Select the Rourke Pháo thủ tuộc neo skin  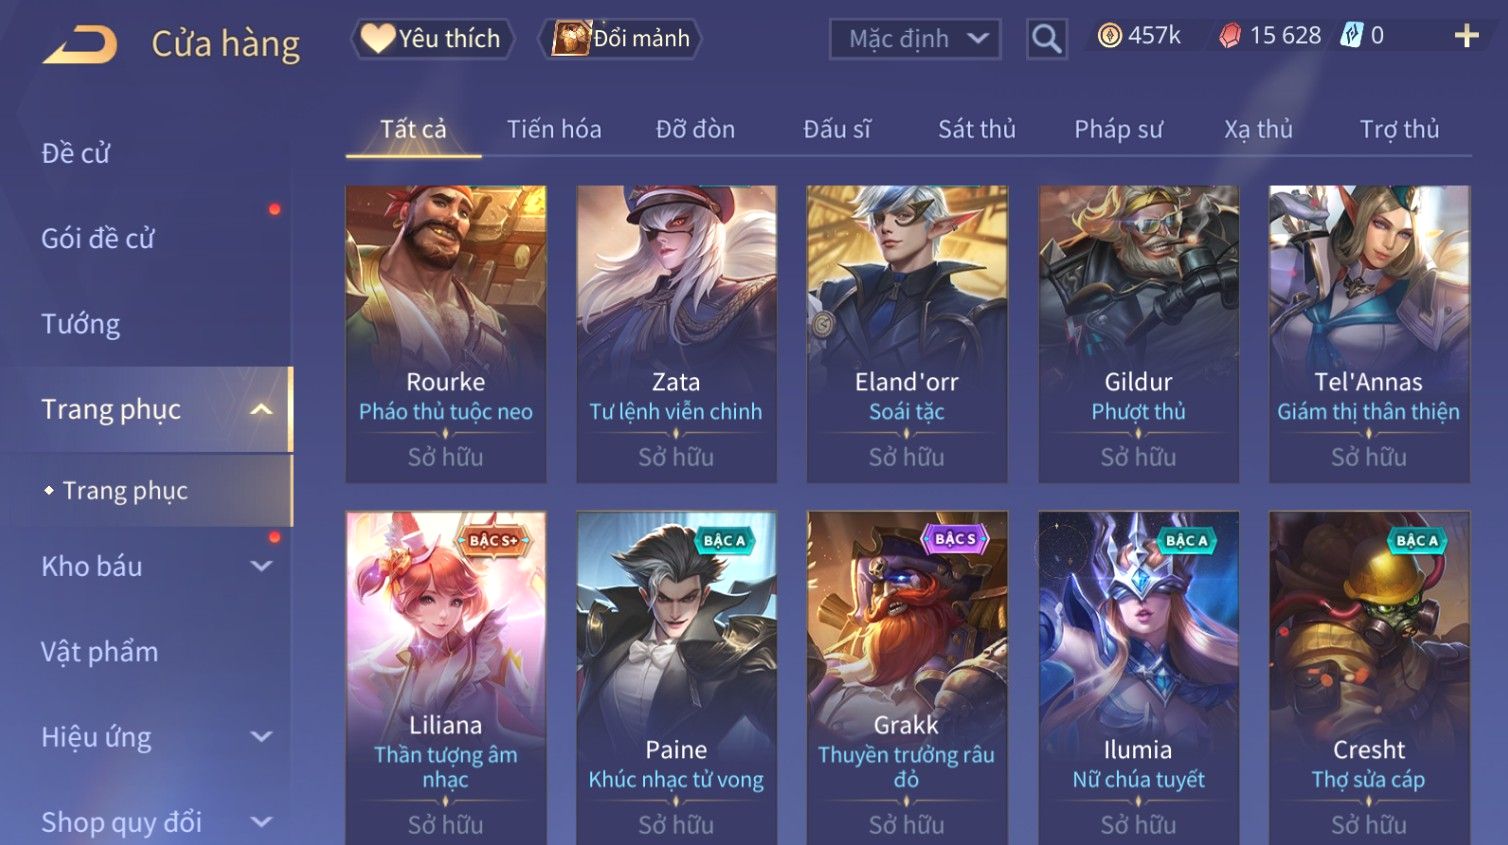tap(446, 334)
